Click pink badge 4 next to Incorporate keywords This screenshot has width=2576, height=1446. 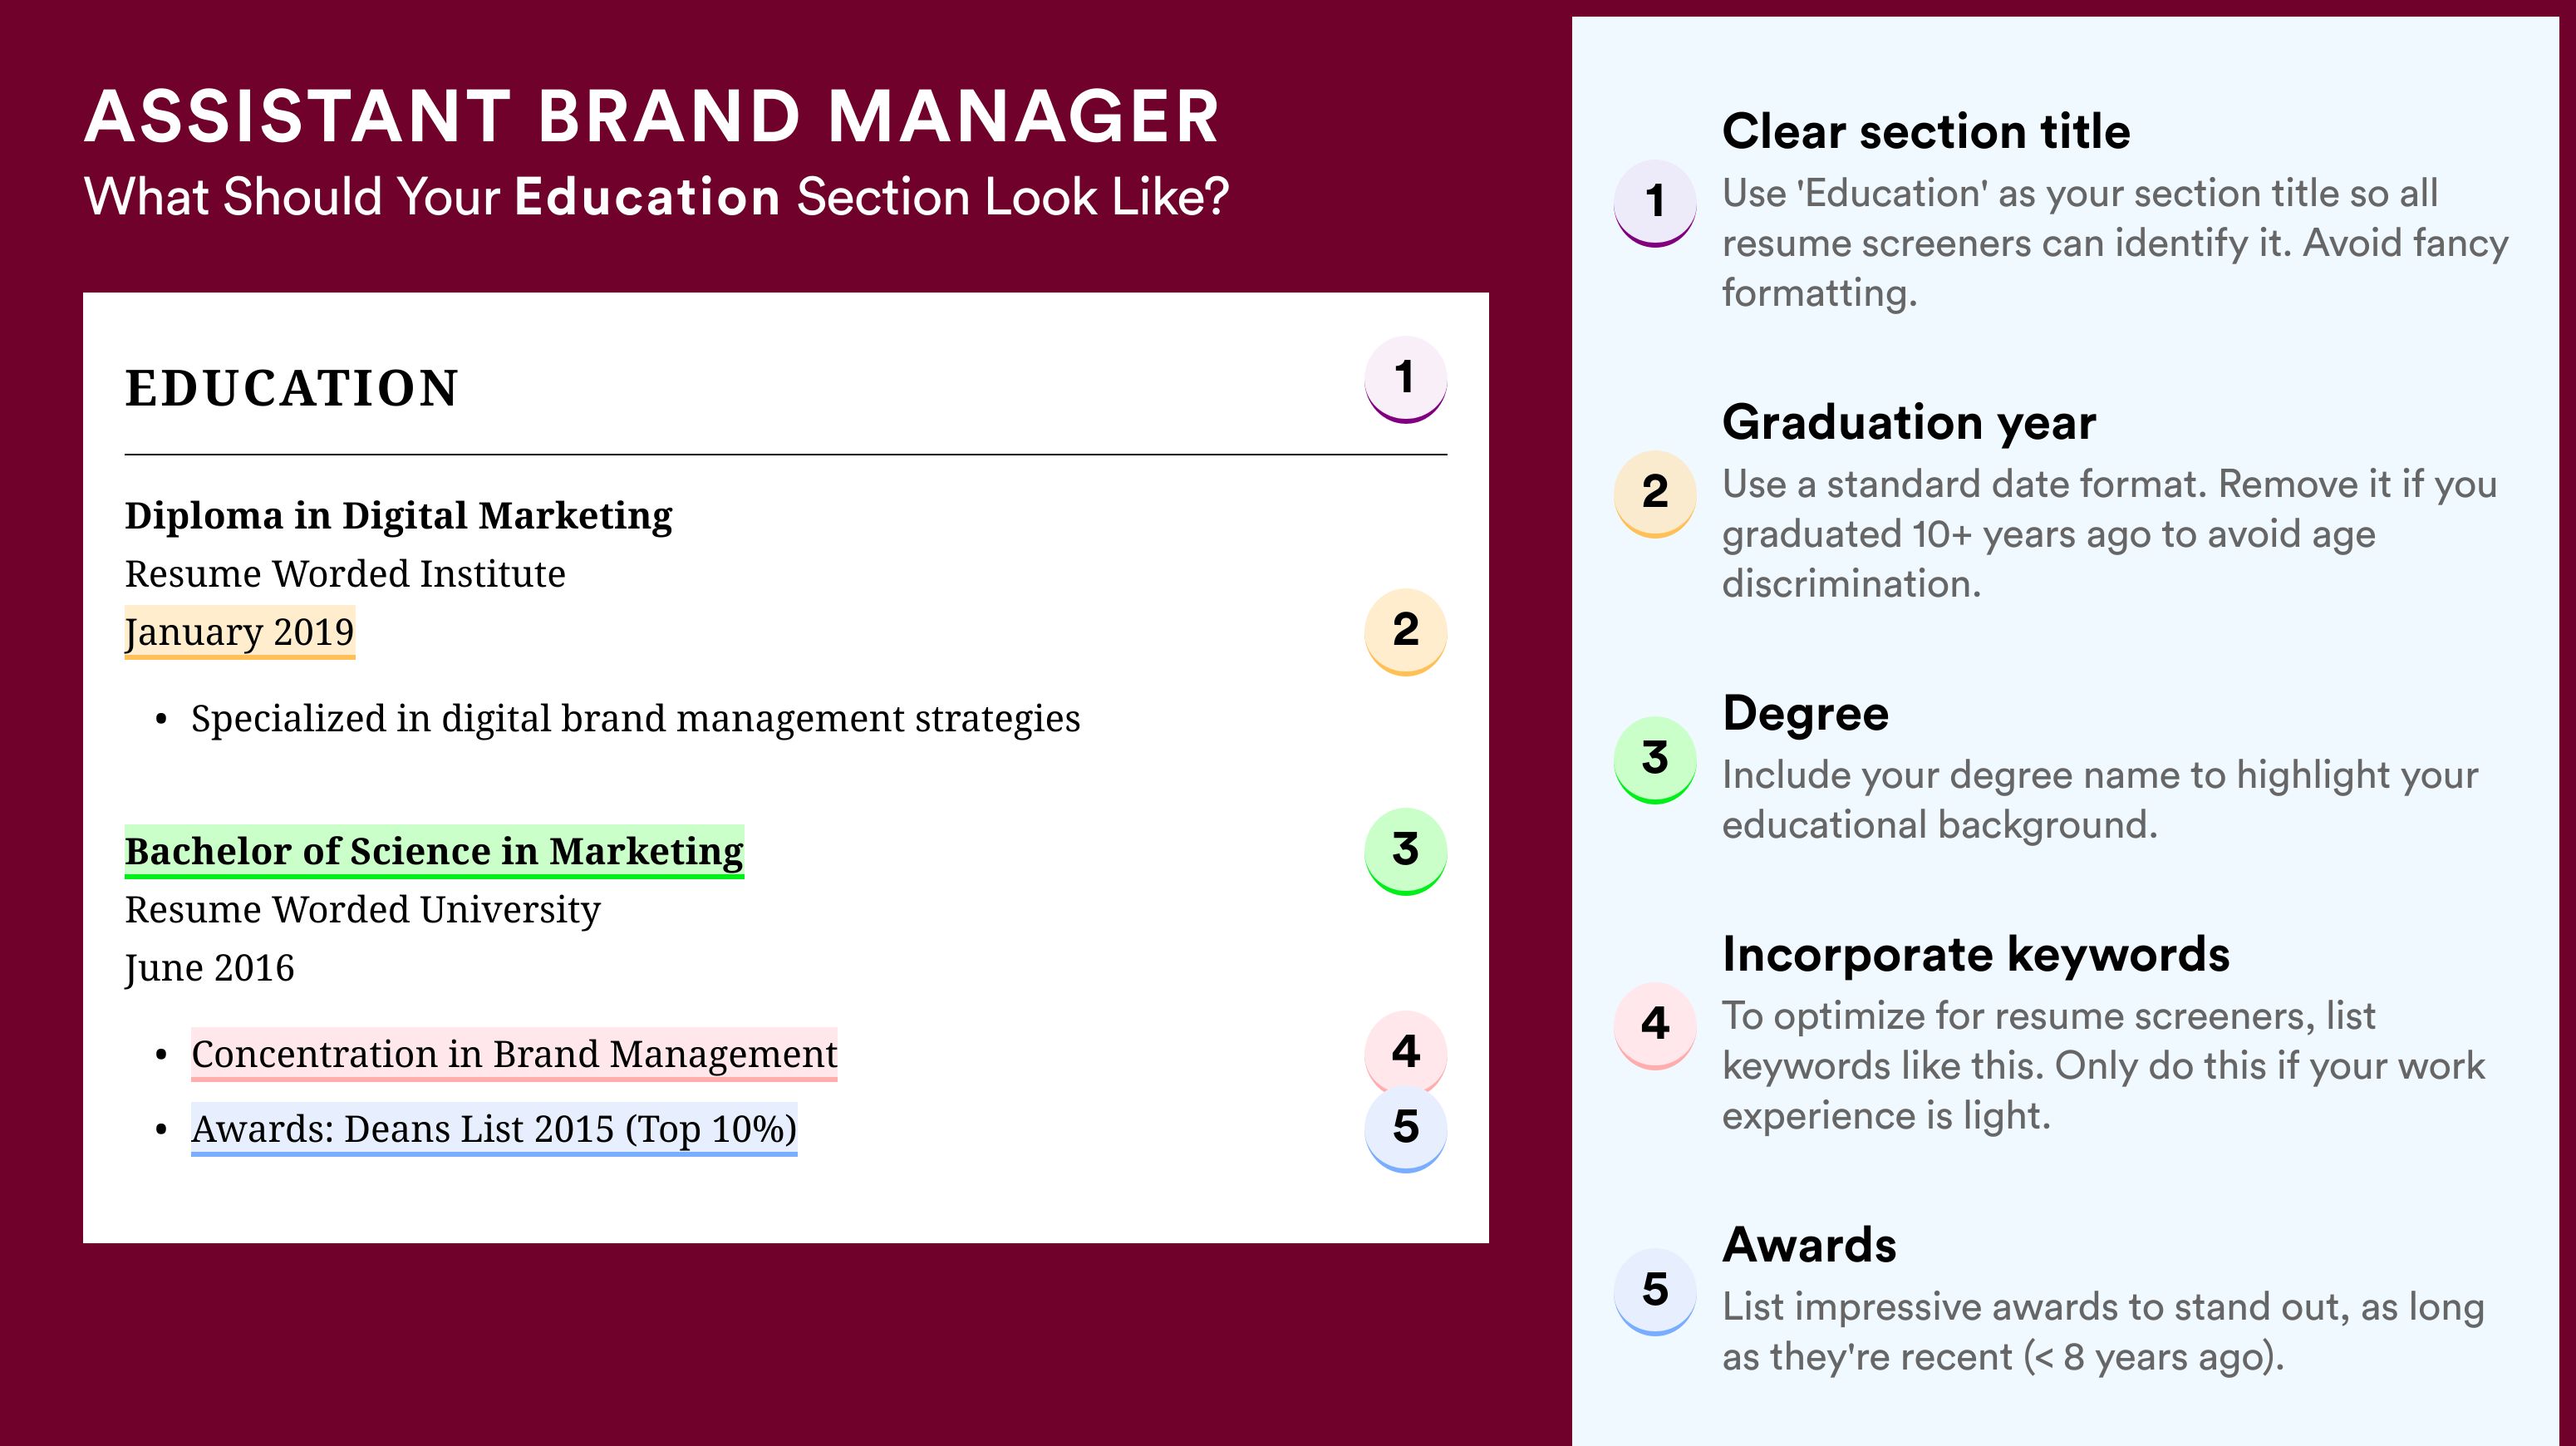click(x=1655, y=1025)
